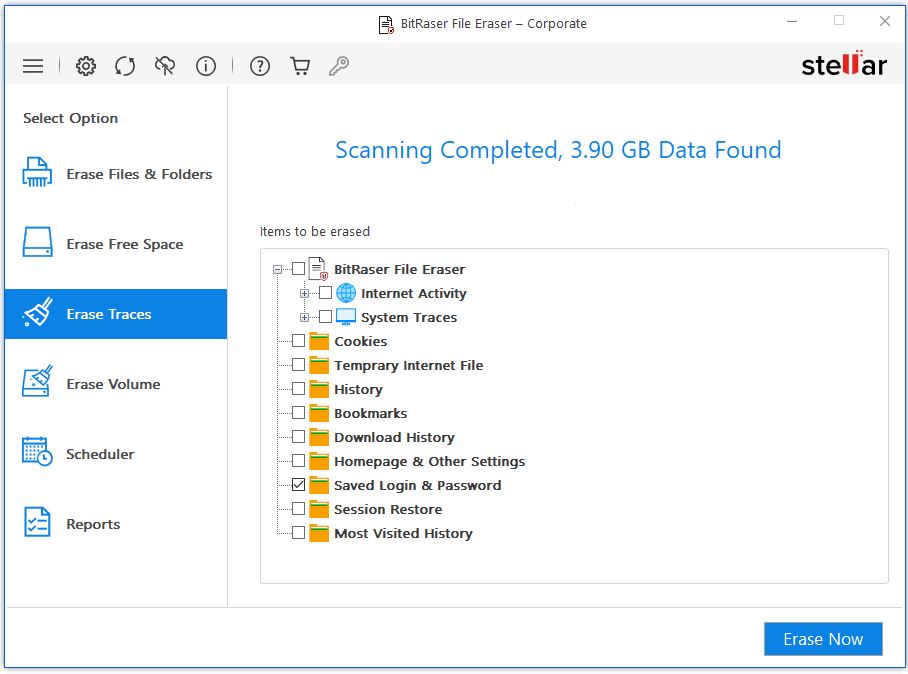
Task: Click the shopping cart buy icon
Action: click(300, 66)
